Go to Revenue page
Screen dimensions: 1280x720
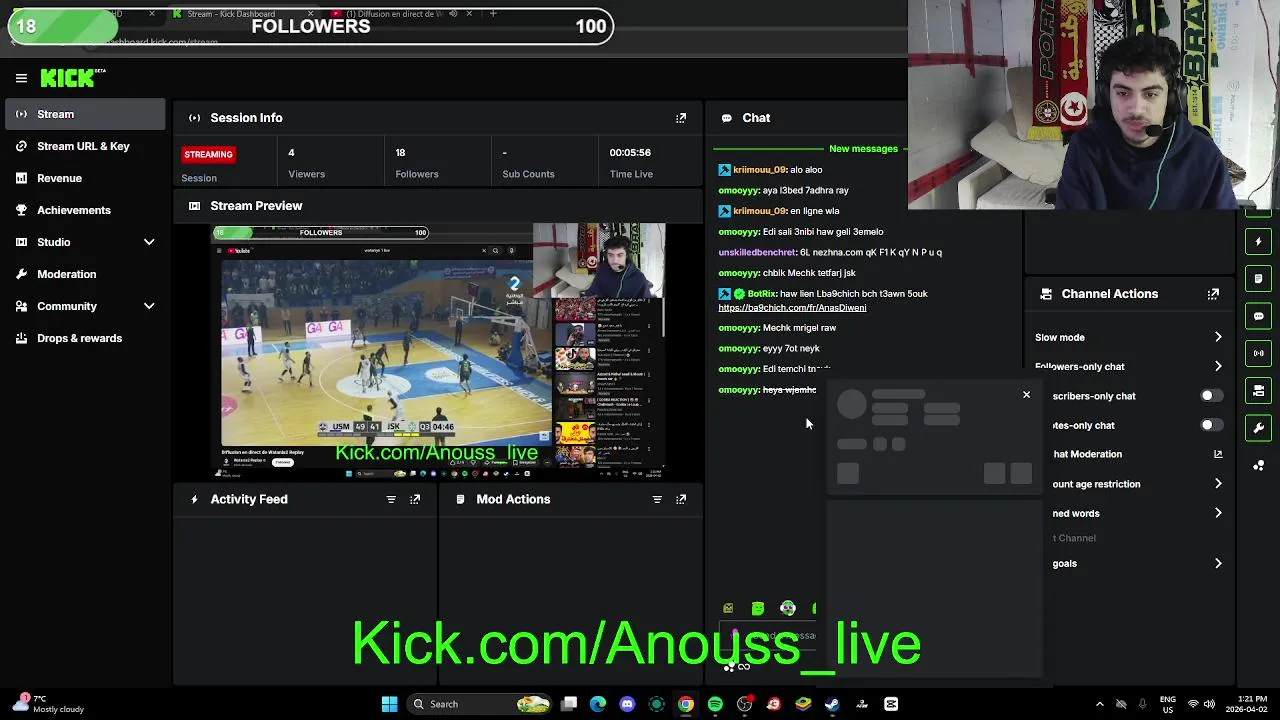(85, 178)
